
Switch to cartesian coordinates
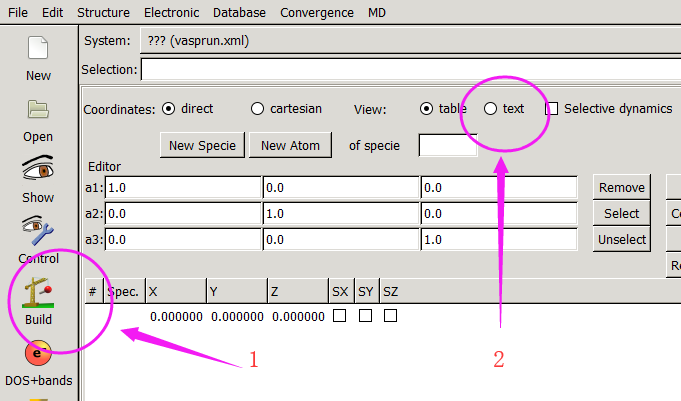[x=258, y=109]
